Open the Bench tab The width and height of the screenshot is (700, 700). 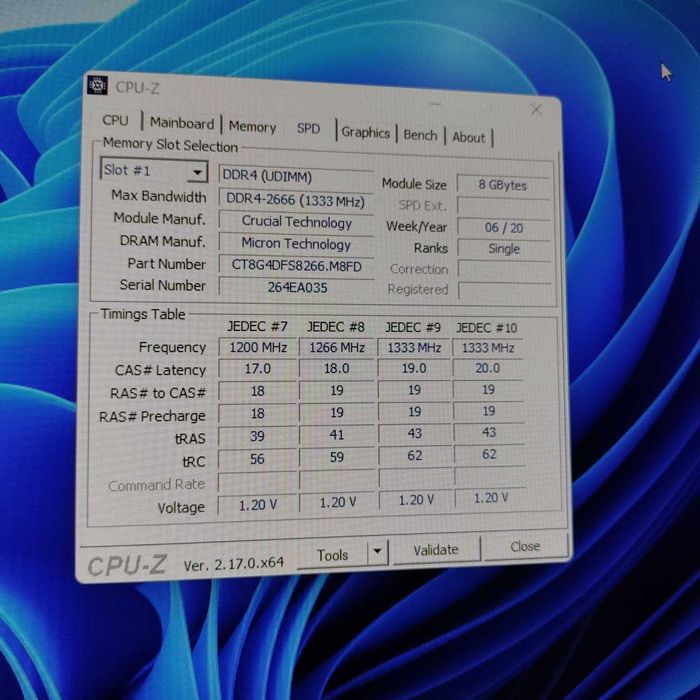pyautogui.click(x=420, y=135)
